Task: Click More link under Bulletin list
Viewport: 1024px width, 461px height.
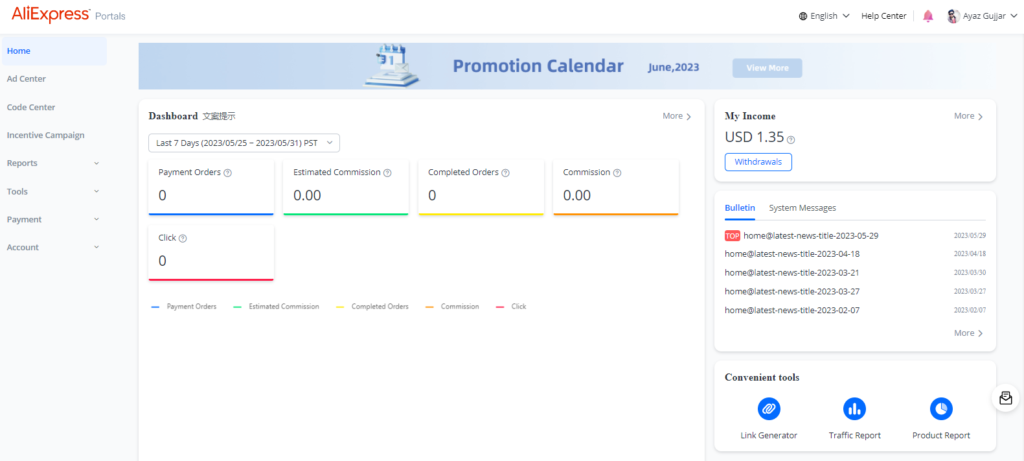Action: tap(968, 333)
